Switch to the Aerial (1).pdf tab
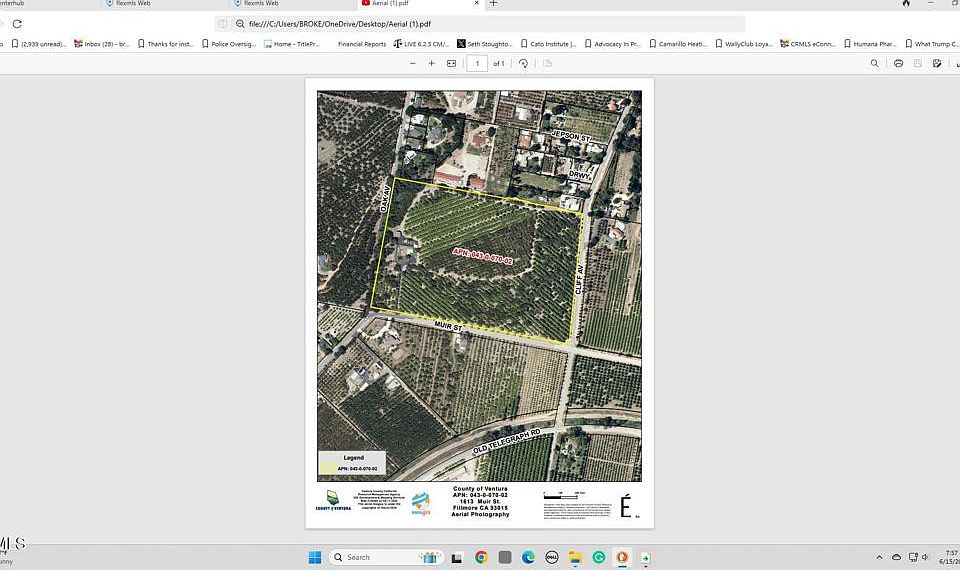The image size is (960, 570). coord(390,4)
